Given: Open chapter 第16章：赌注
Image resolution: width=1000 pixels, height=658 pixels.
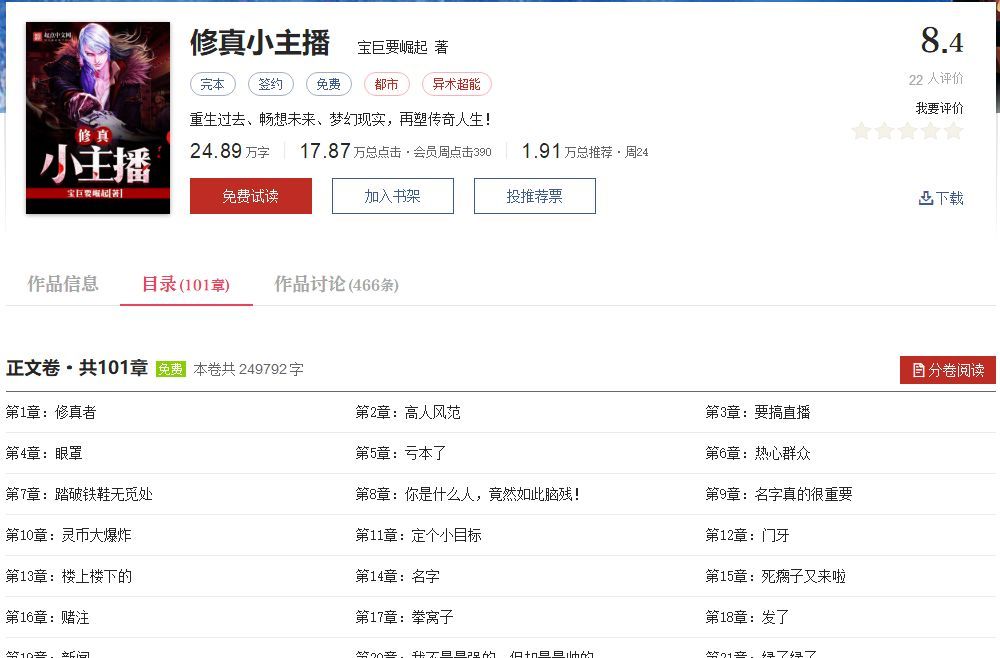Looking at the screenshot, I should pyautogui.click(x=48, y=617).
